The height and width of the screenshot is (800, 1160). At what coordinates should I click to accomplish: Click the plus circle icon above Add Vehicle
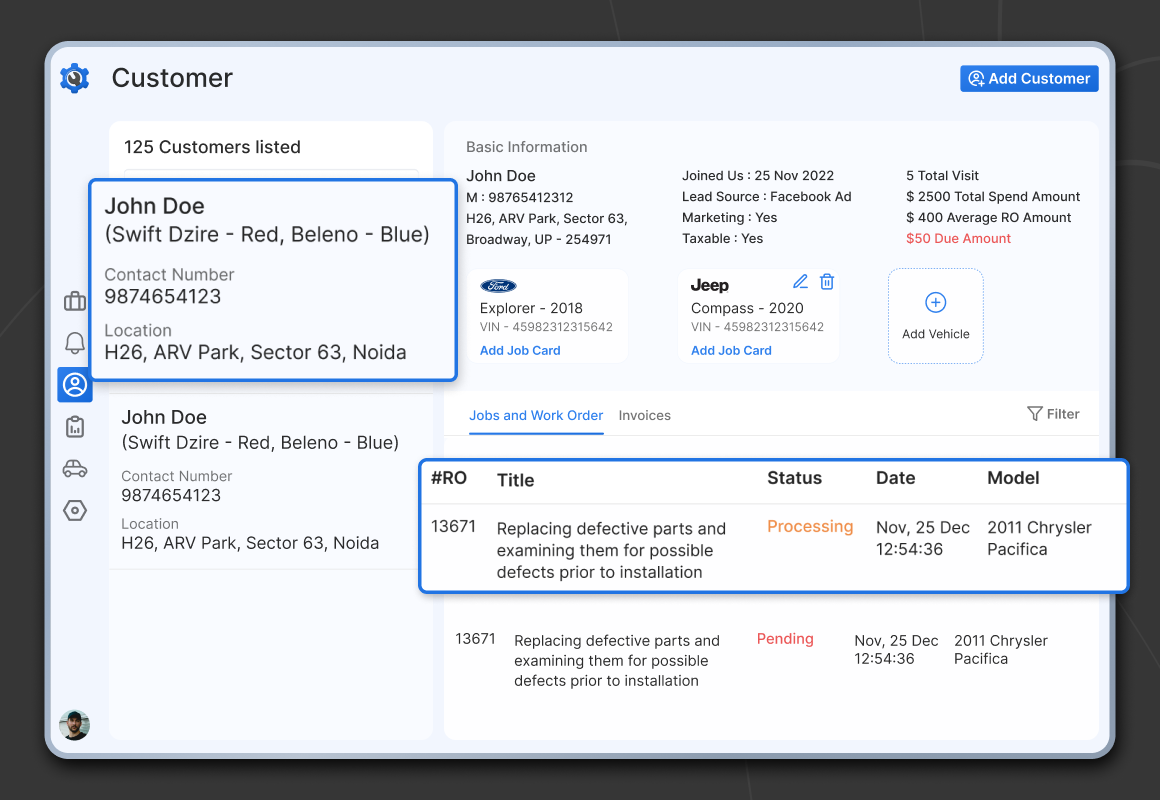[x=936, y=303]
